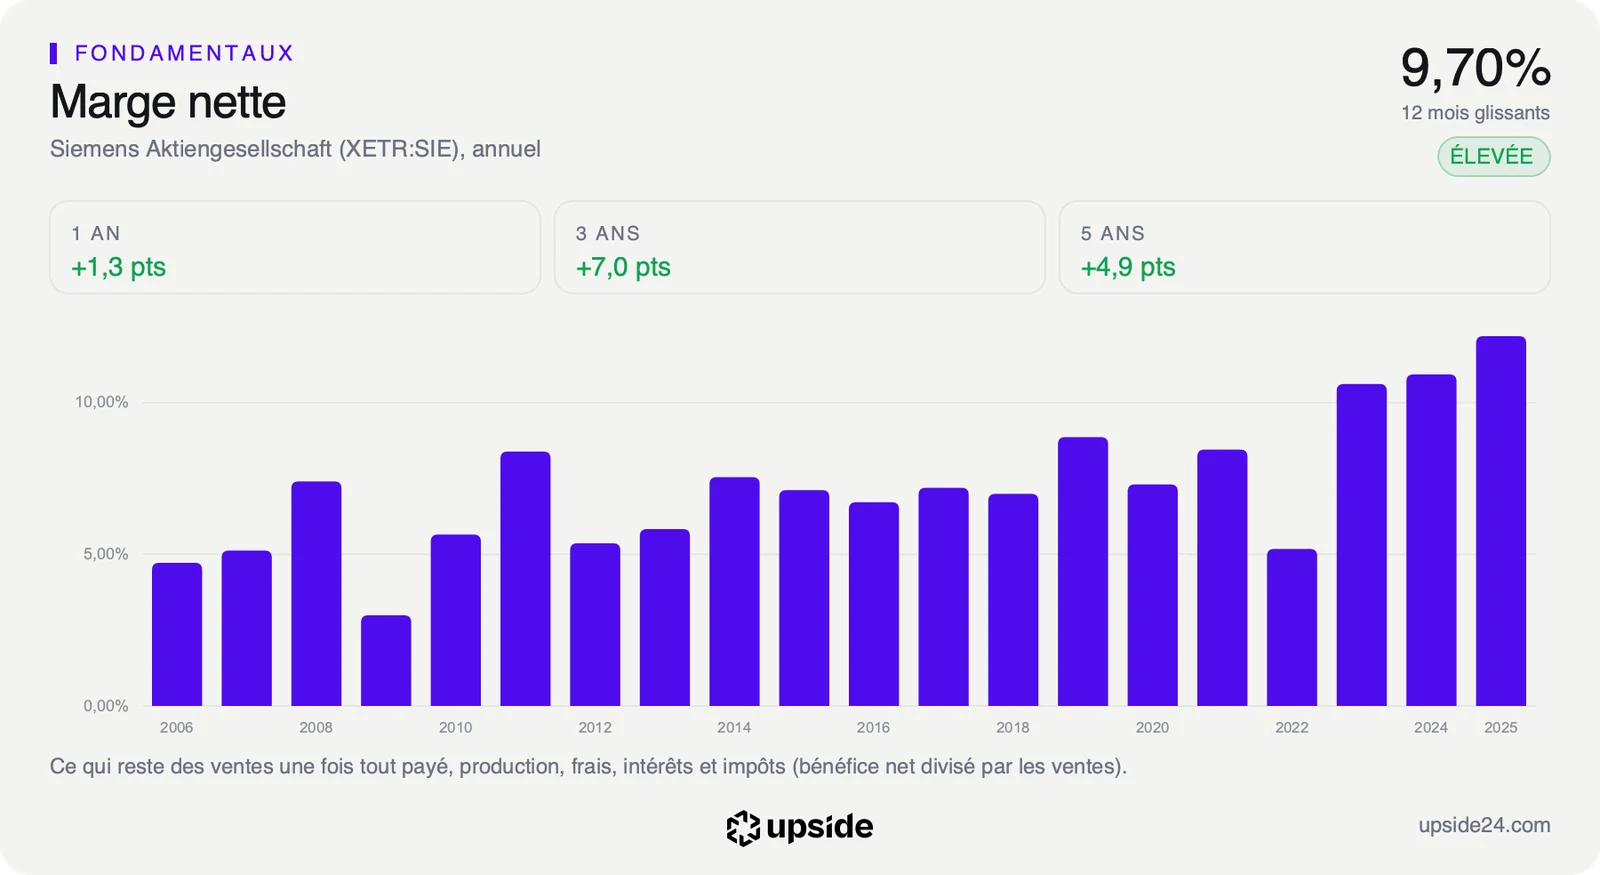The width and height of the screenshot is (1600, 875).
Task: Click the "9,70%" headline value
Action: [1475, 68]
